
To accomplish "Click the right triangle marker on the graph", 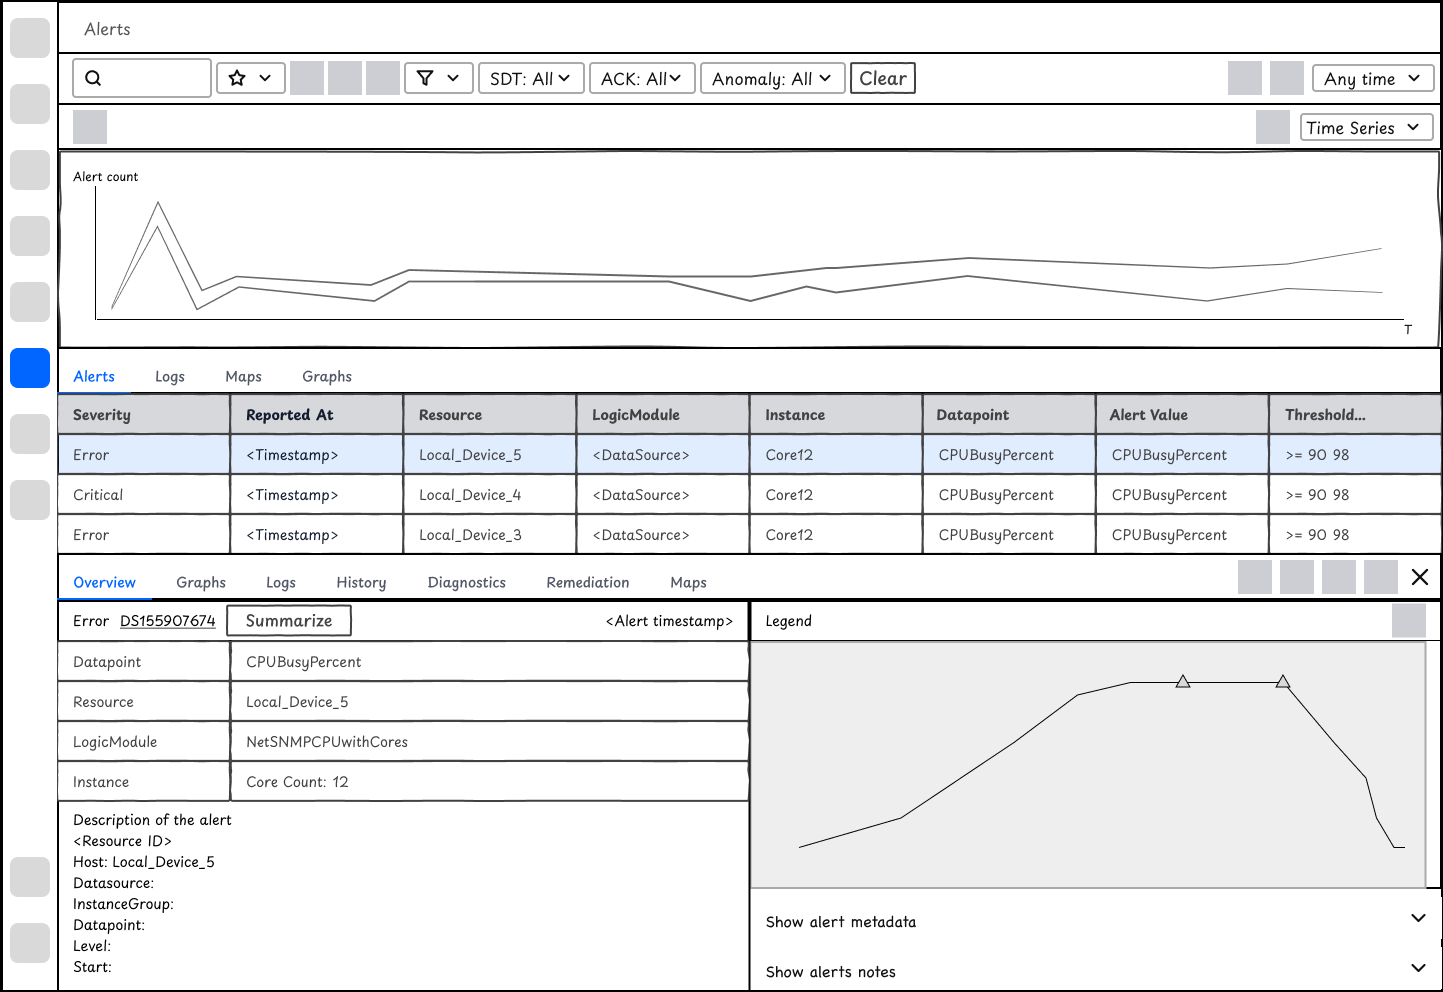I will coord(1283,681).
